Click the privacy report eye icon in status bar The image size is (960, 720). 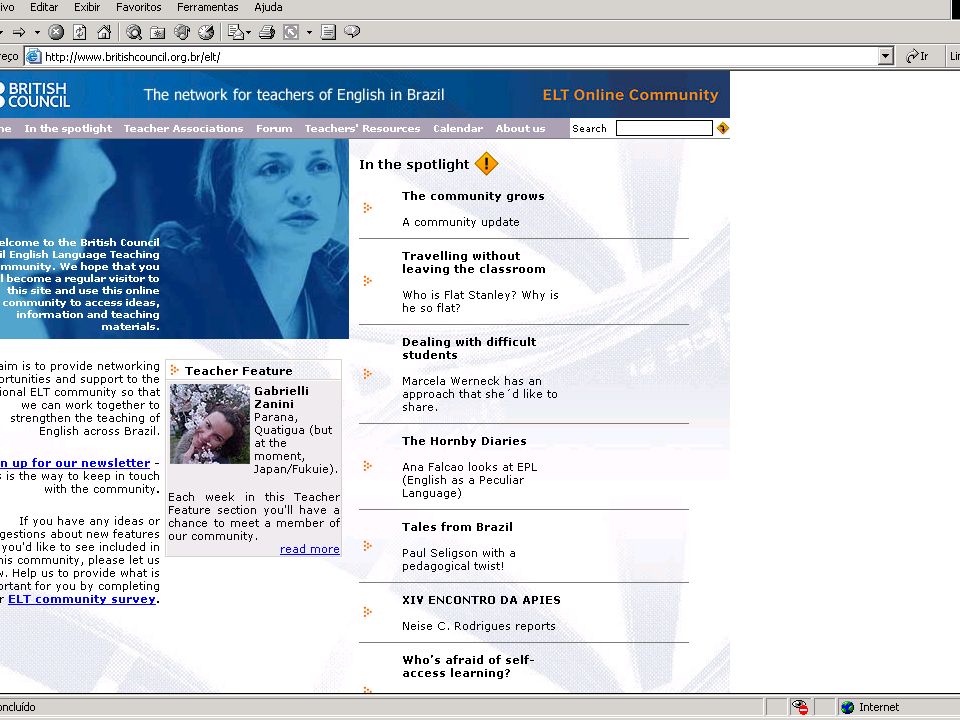click(800, 707)
